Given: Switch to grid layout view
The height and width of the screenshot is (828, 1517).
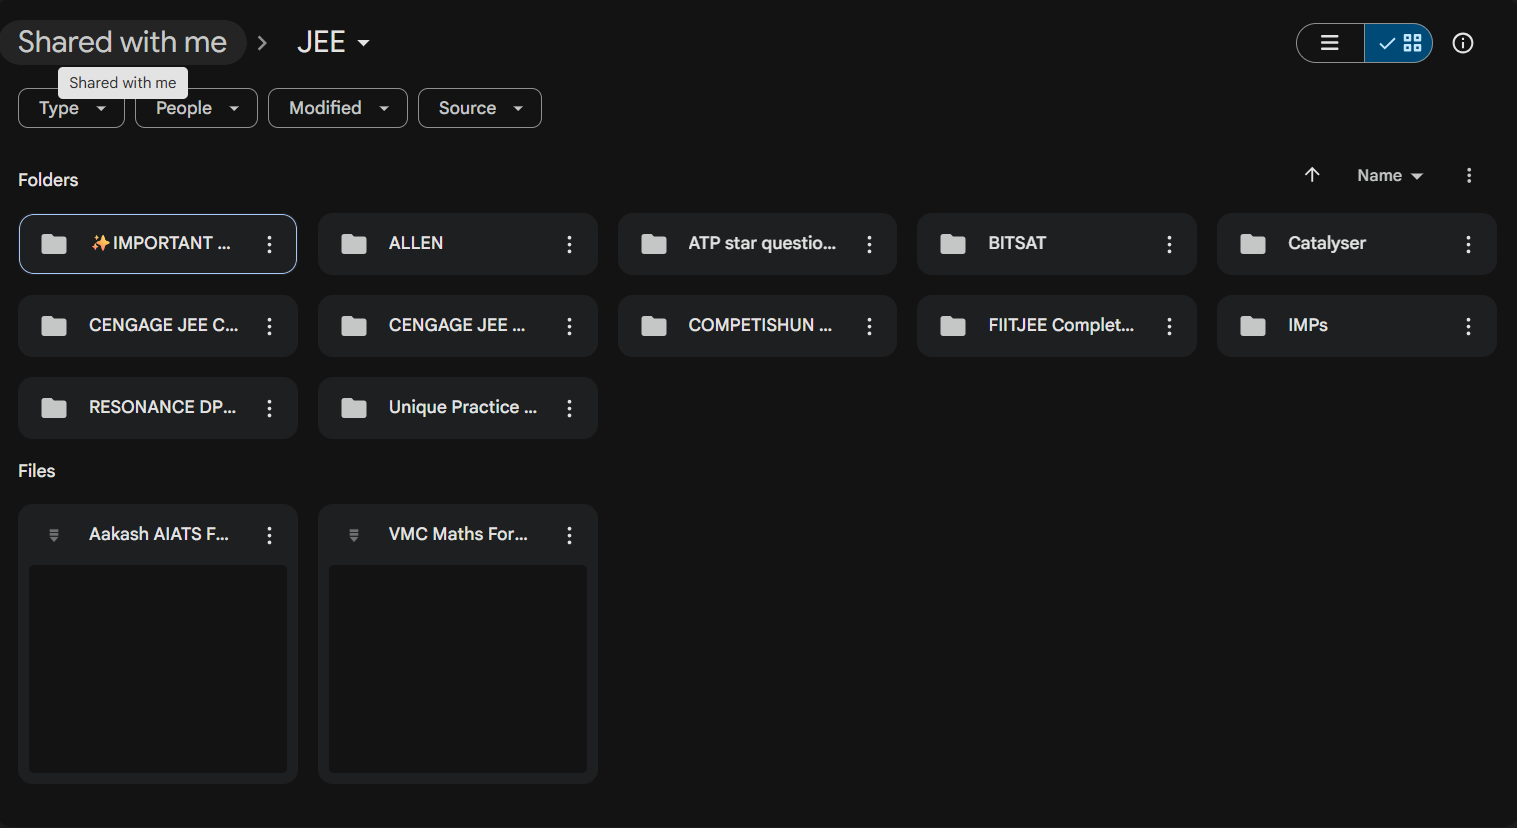Looking at the screenshot, I should [1399, 43].
